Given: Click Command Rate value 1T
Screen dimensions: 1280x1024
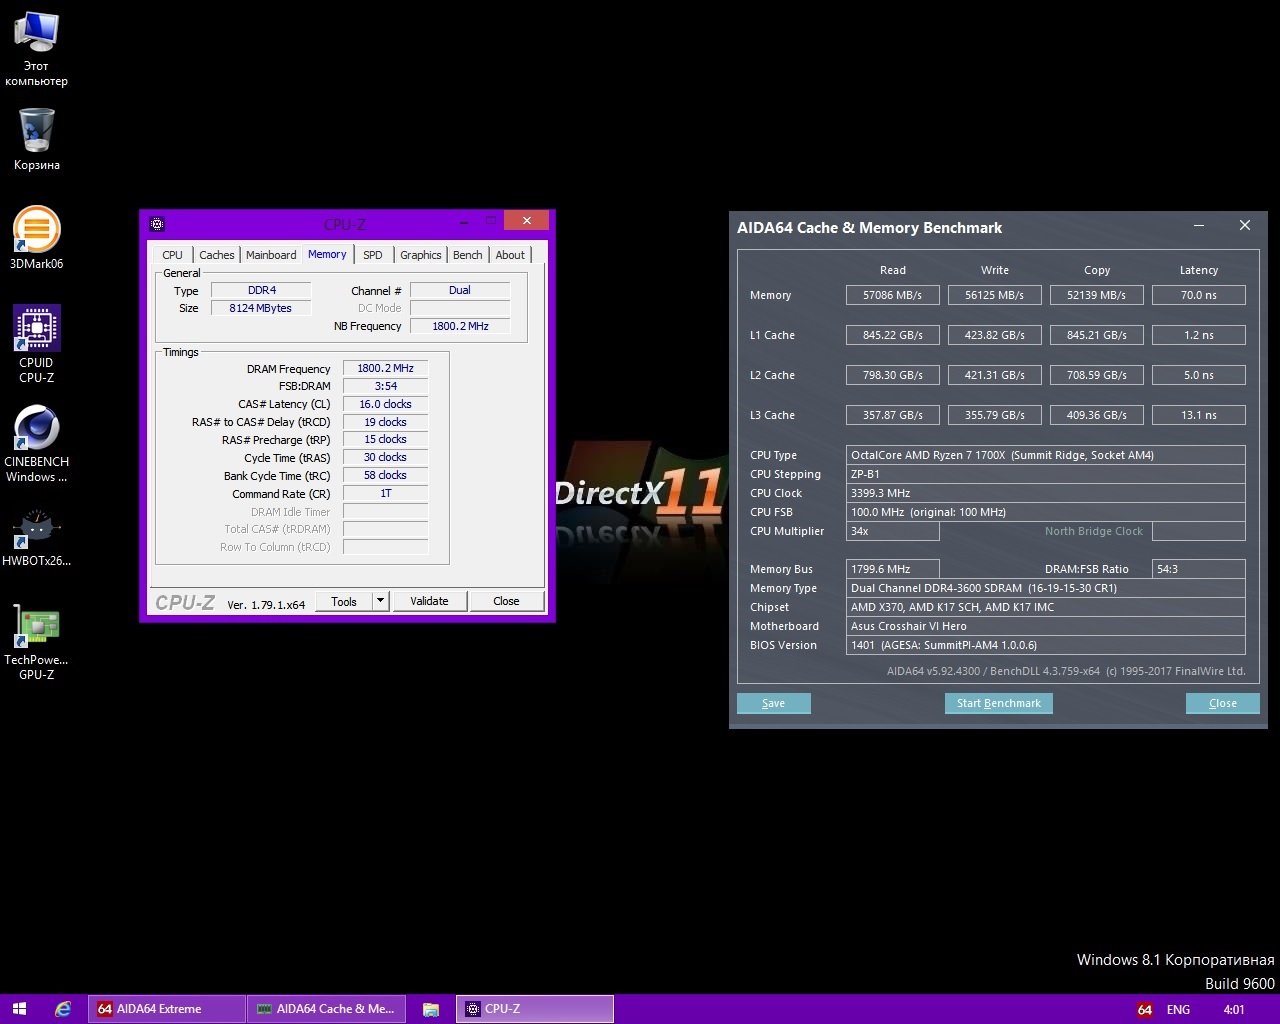Looking at the screenshot, I should (385, 493).
